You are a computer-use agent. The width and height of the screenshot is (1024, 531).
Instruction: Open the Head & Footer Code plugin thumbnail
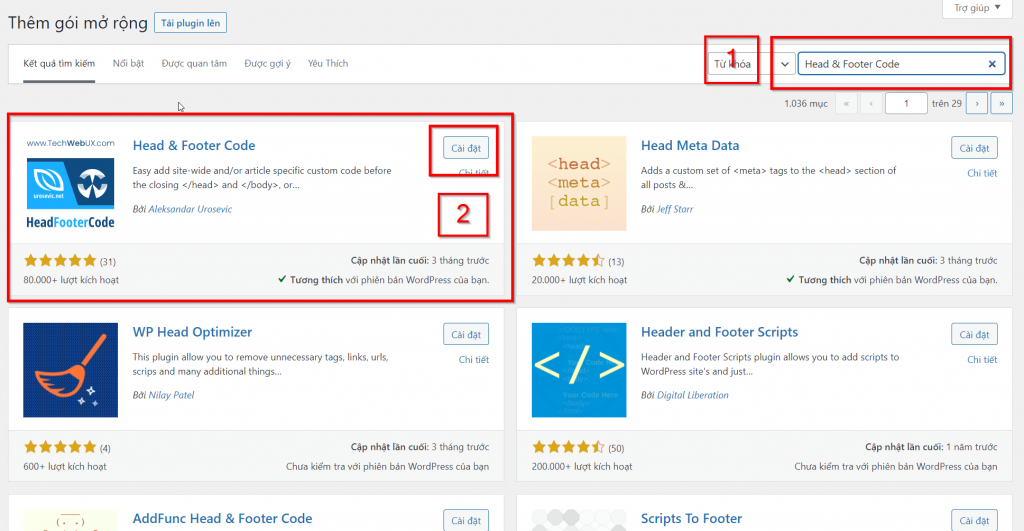click(x=71, y=184)
